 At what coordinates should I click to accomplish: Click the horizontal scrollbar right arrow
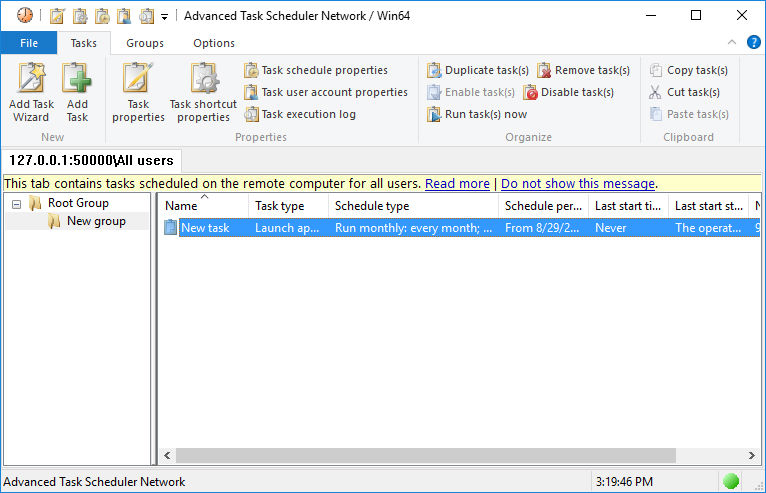pos(751,455)
